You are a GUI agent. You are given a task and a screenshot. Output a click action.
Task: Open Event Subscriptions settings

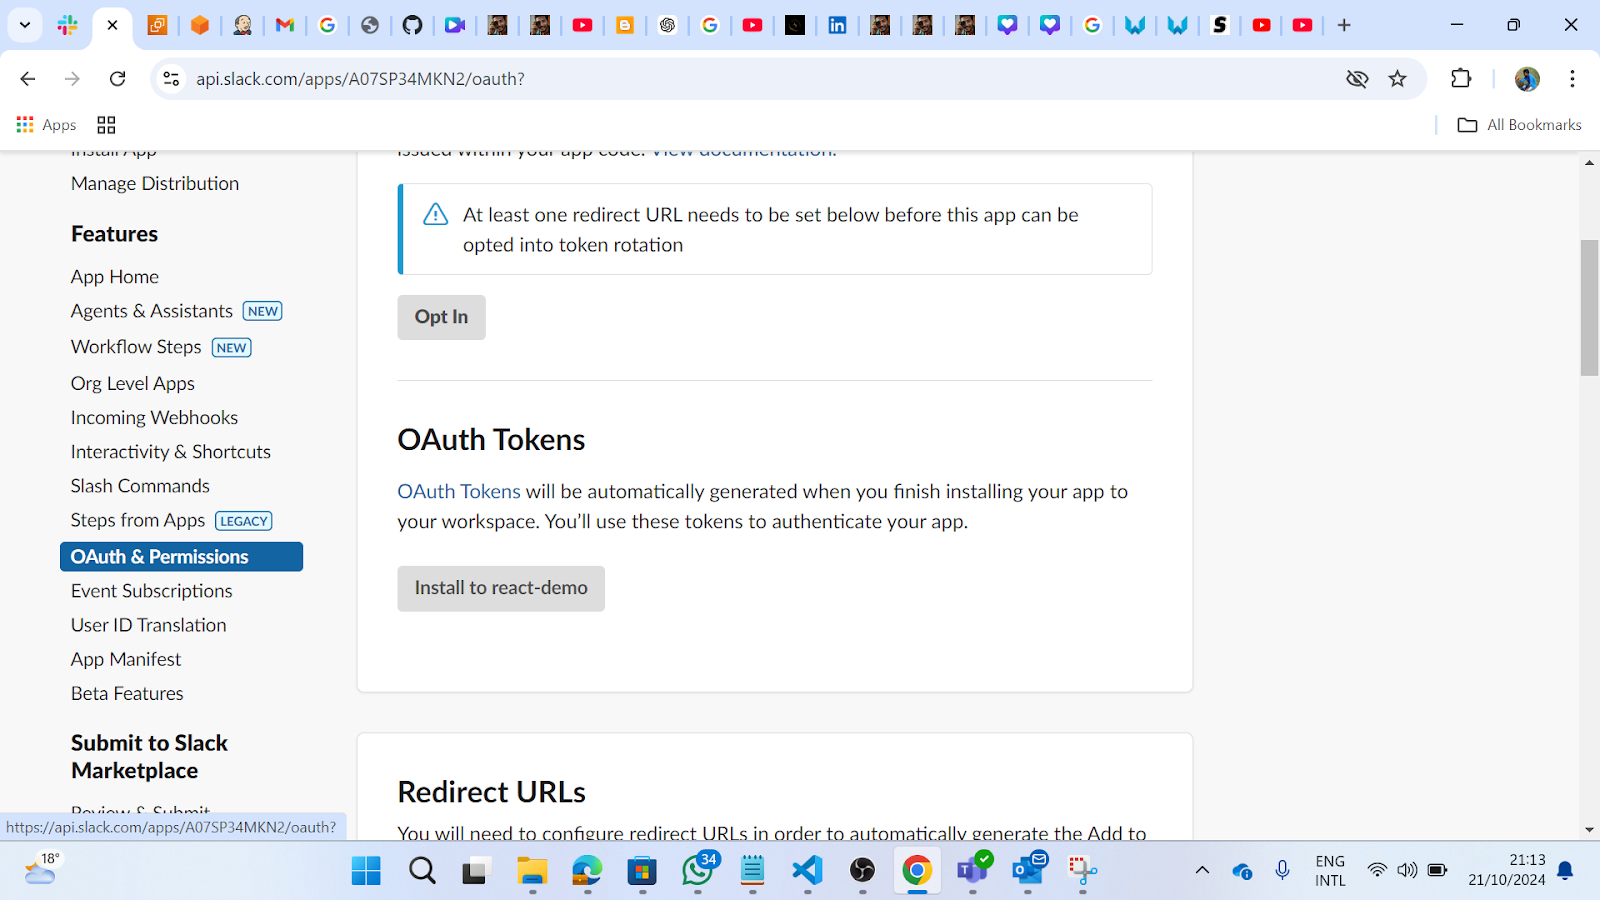tap(152, 591)
